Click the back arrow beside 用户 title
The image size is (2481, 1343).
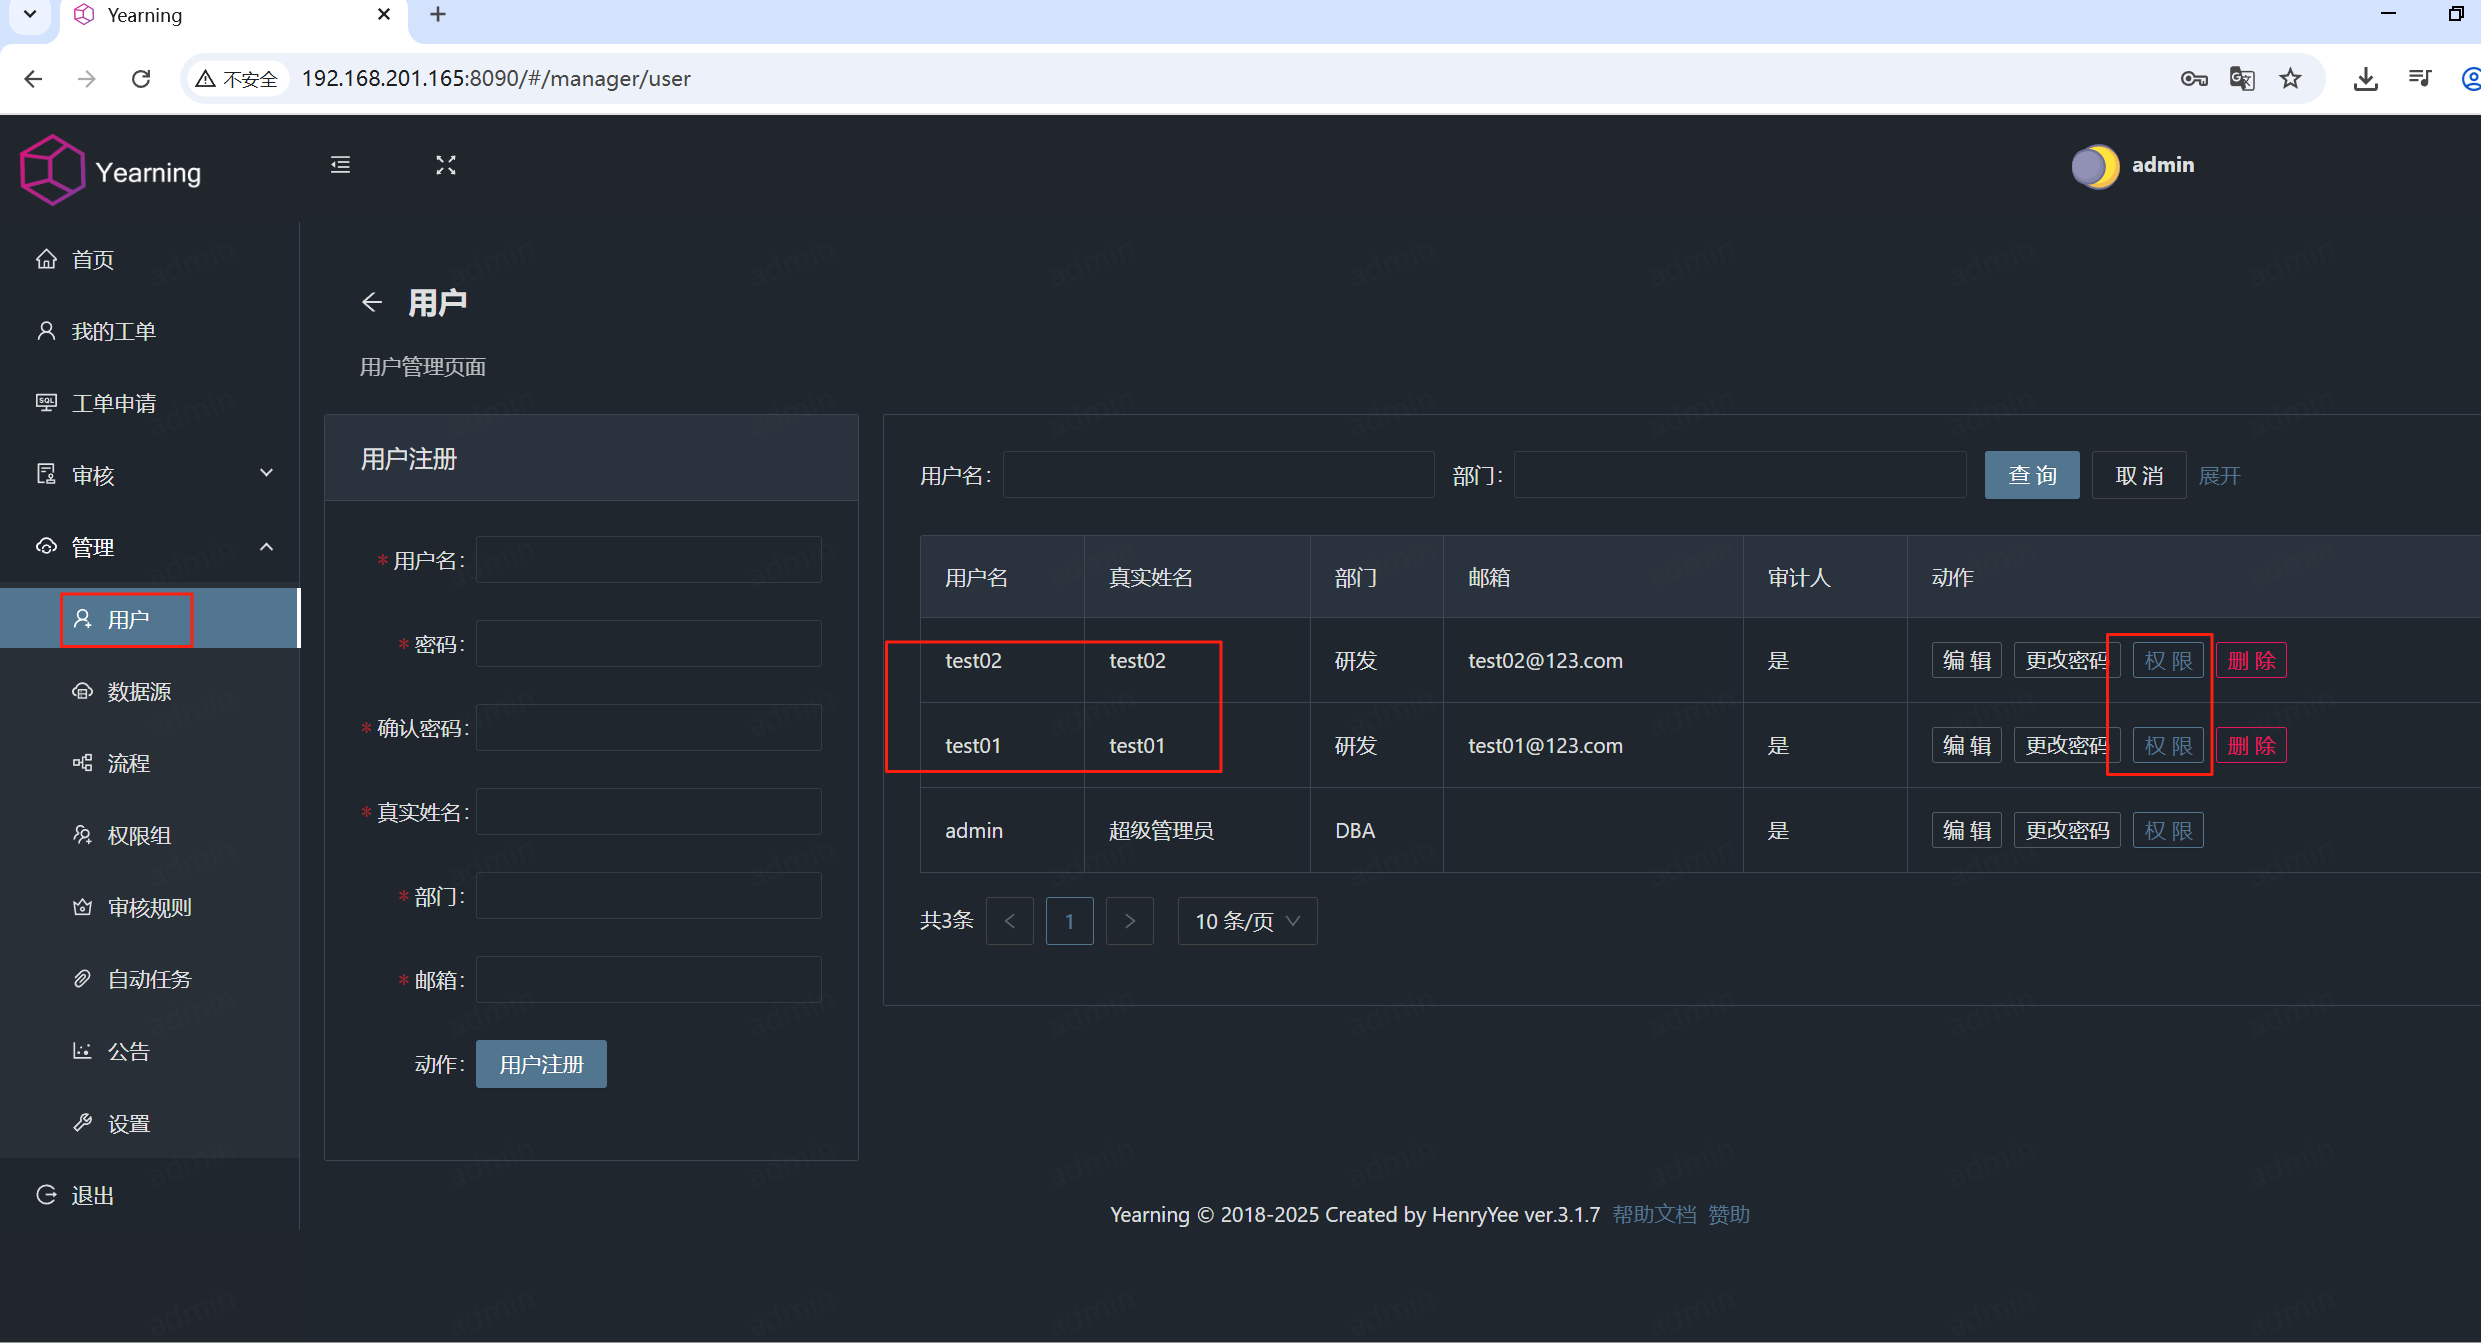(x=371, y=301)
